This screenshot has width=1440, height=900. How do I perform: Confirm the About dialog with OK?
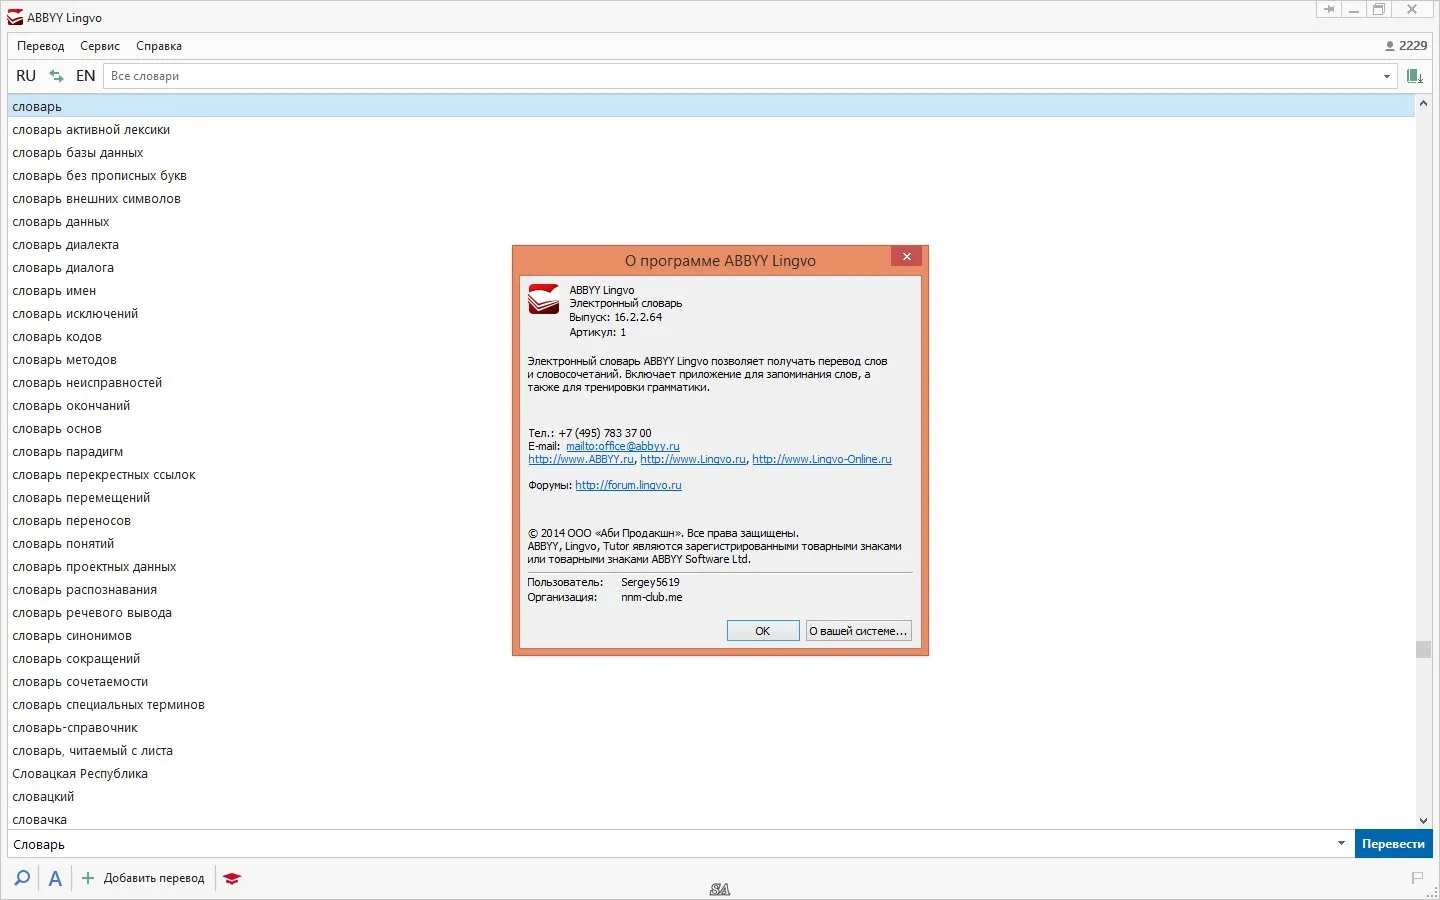click(x=763, y=631)
